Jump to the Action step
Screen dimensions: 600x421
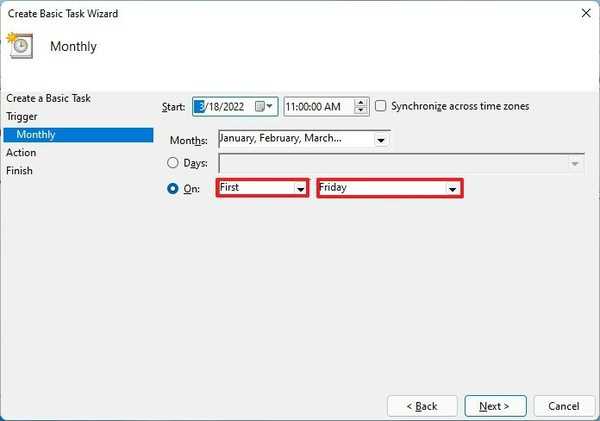[21, 152]
